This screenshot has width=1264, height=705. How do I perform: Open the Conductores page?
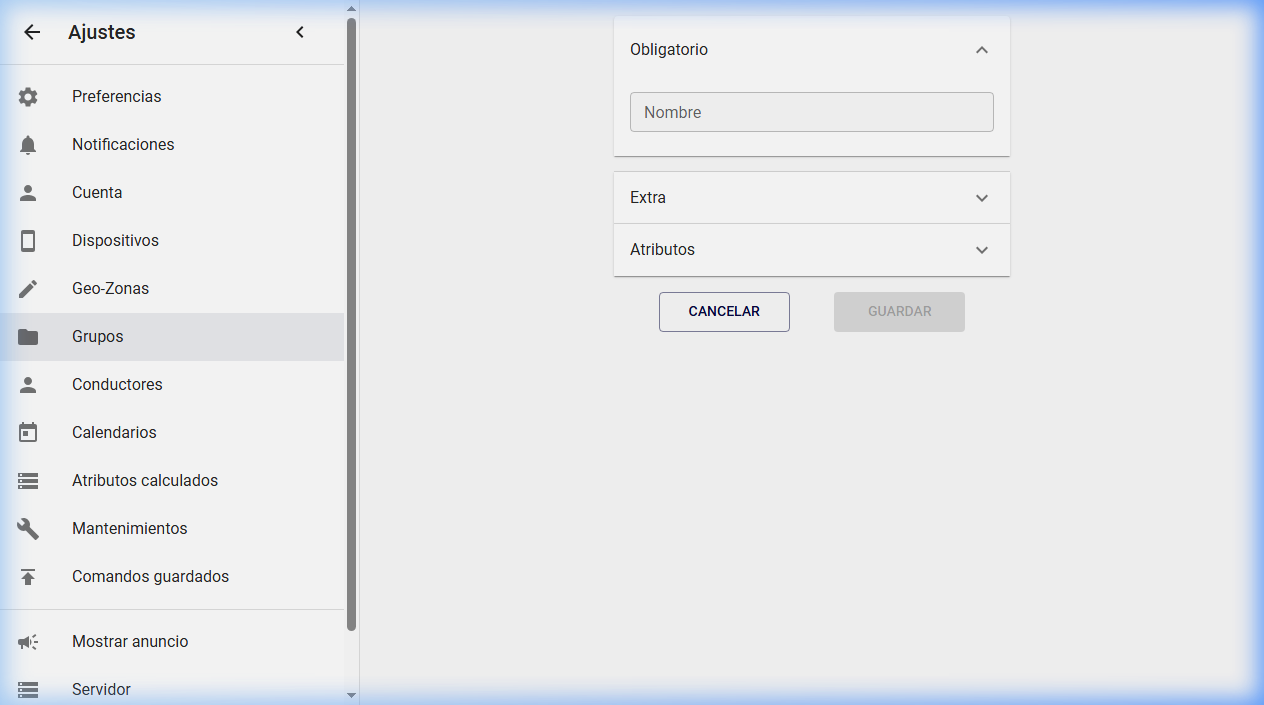(172, 385)
